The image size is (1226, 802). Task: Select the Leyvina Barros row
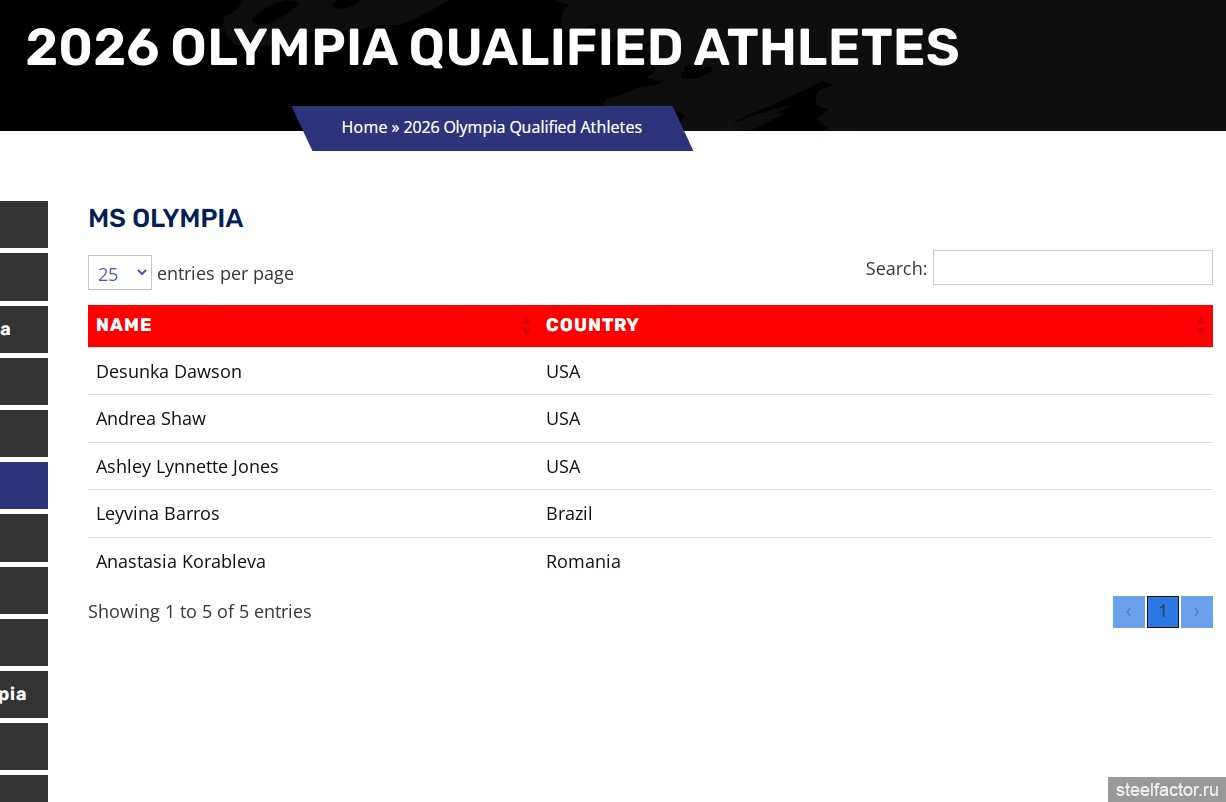point(158,513)
